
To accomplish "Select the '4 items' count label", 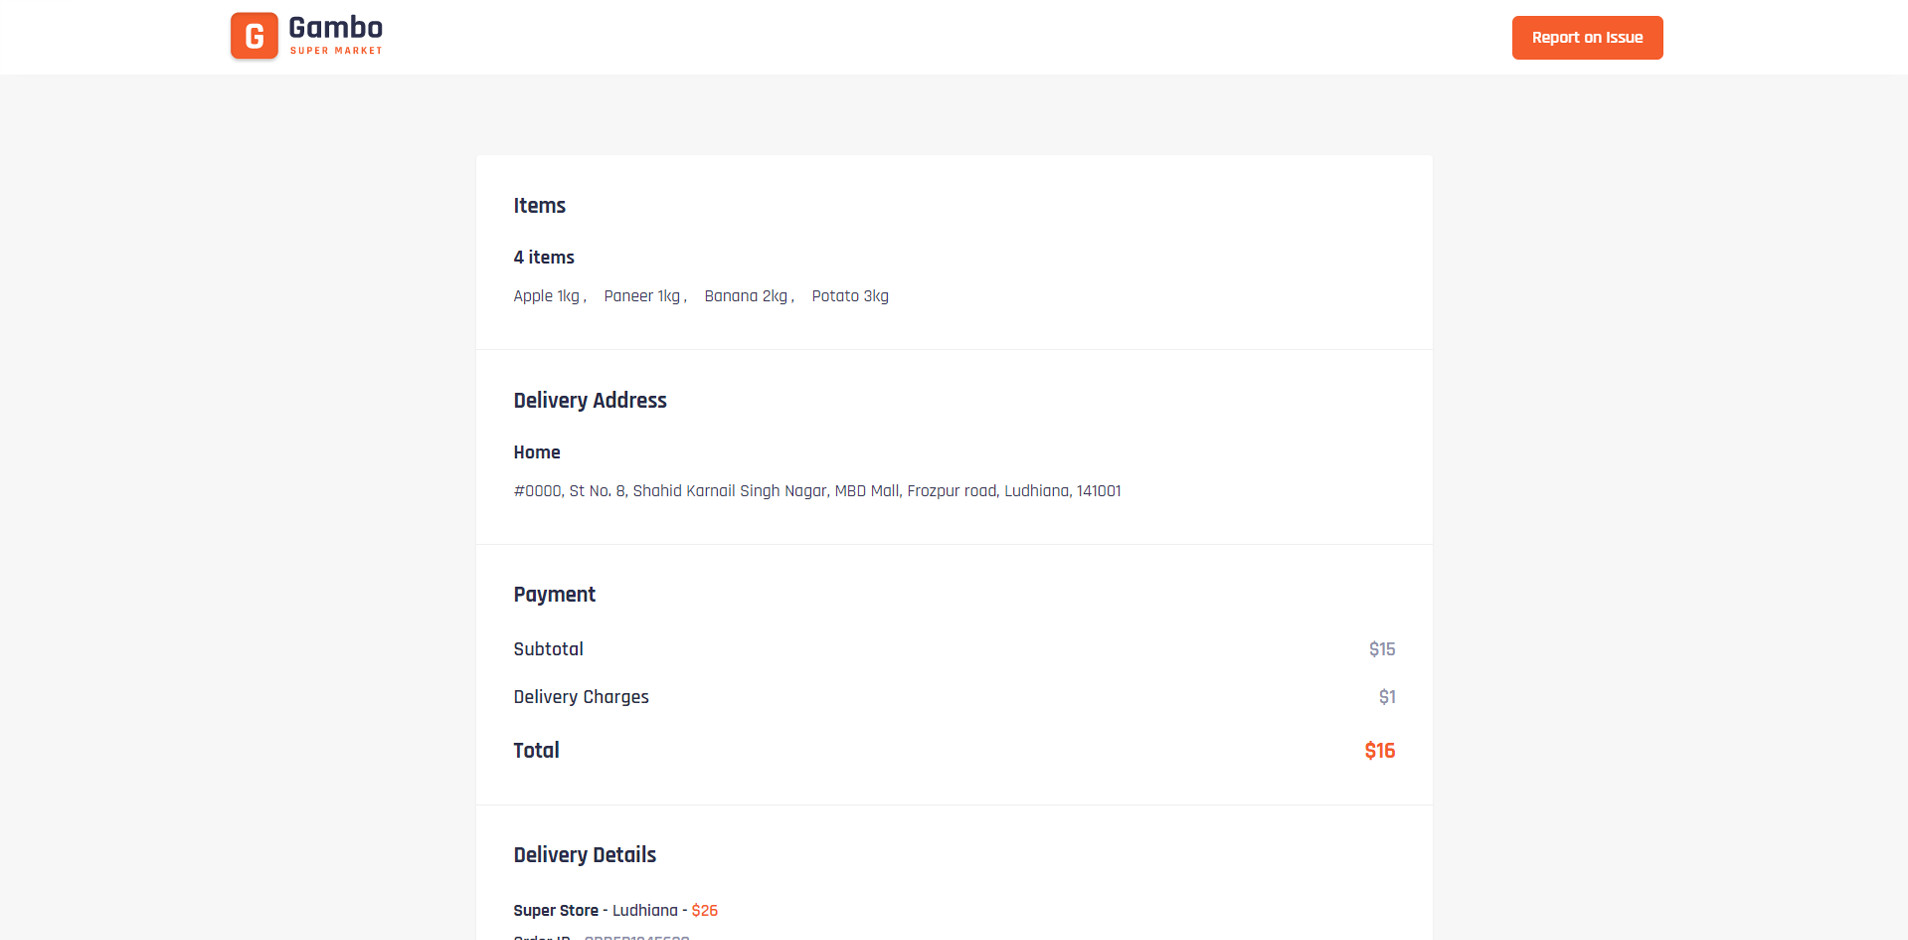I will [x=543, y=258].
